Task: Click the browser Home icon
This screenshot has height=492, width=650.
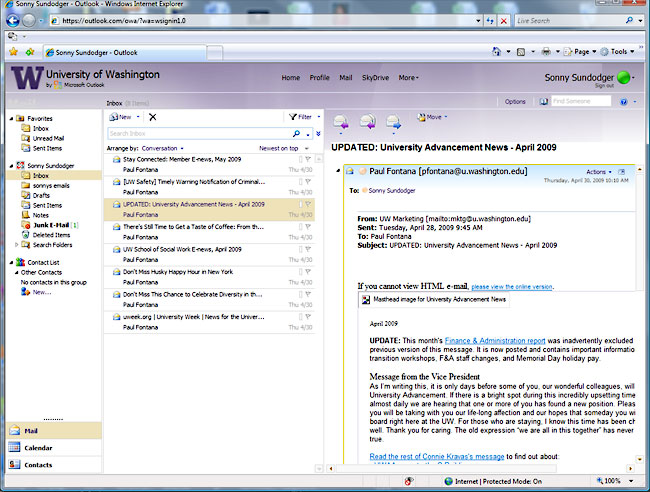Action: tap(496, 51)
